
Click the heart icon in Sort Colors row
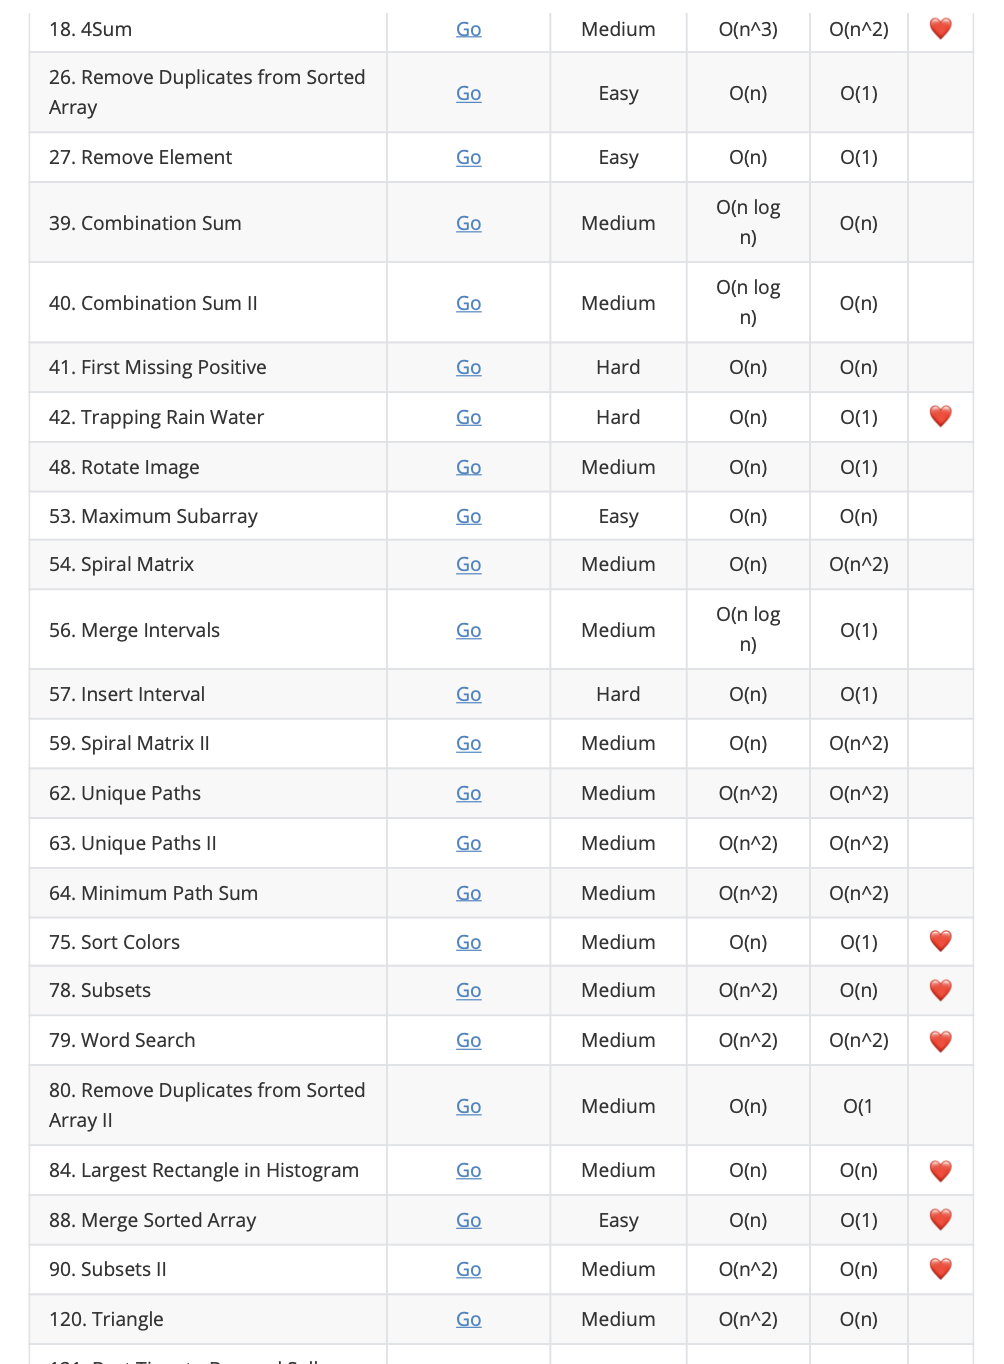click(940, 942)
